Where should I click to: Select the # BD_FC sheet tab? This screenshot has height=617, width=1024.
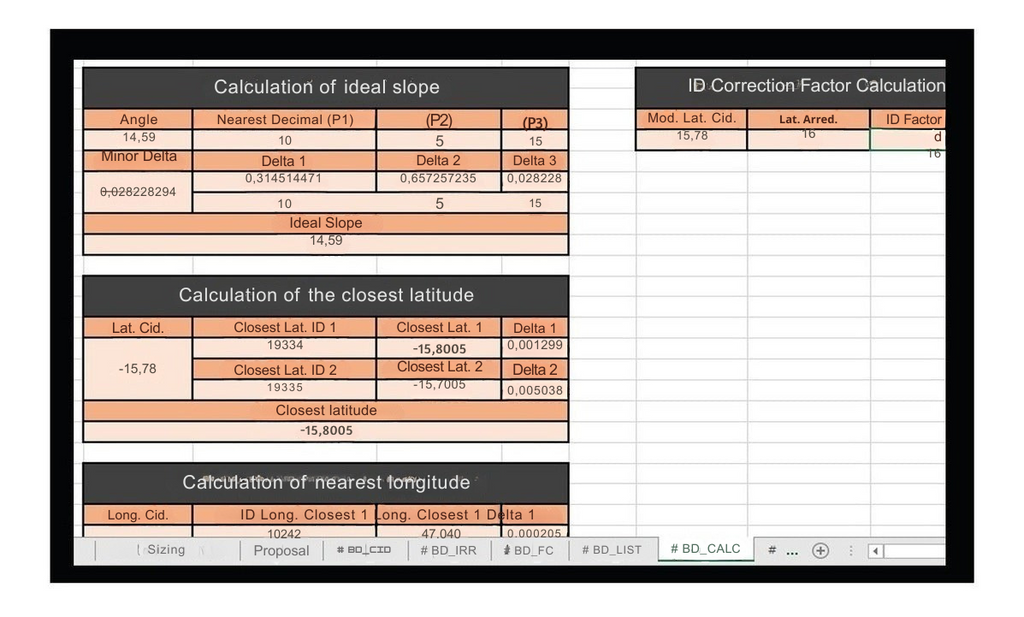pos(529,550)
